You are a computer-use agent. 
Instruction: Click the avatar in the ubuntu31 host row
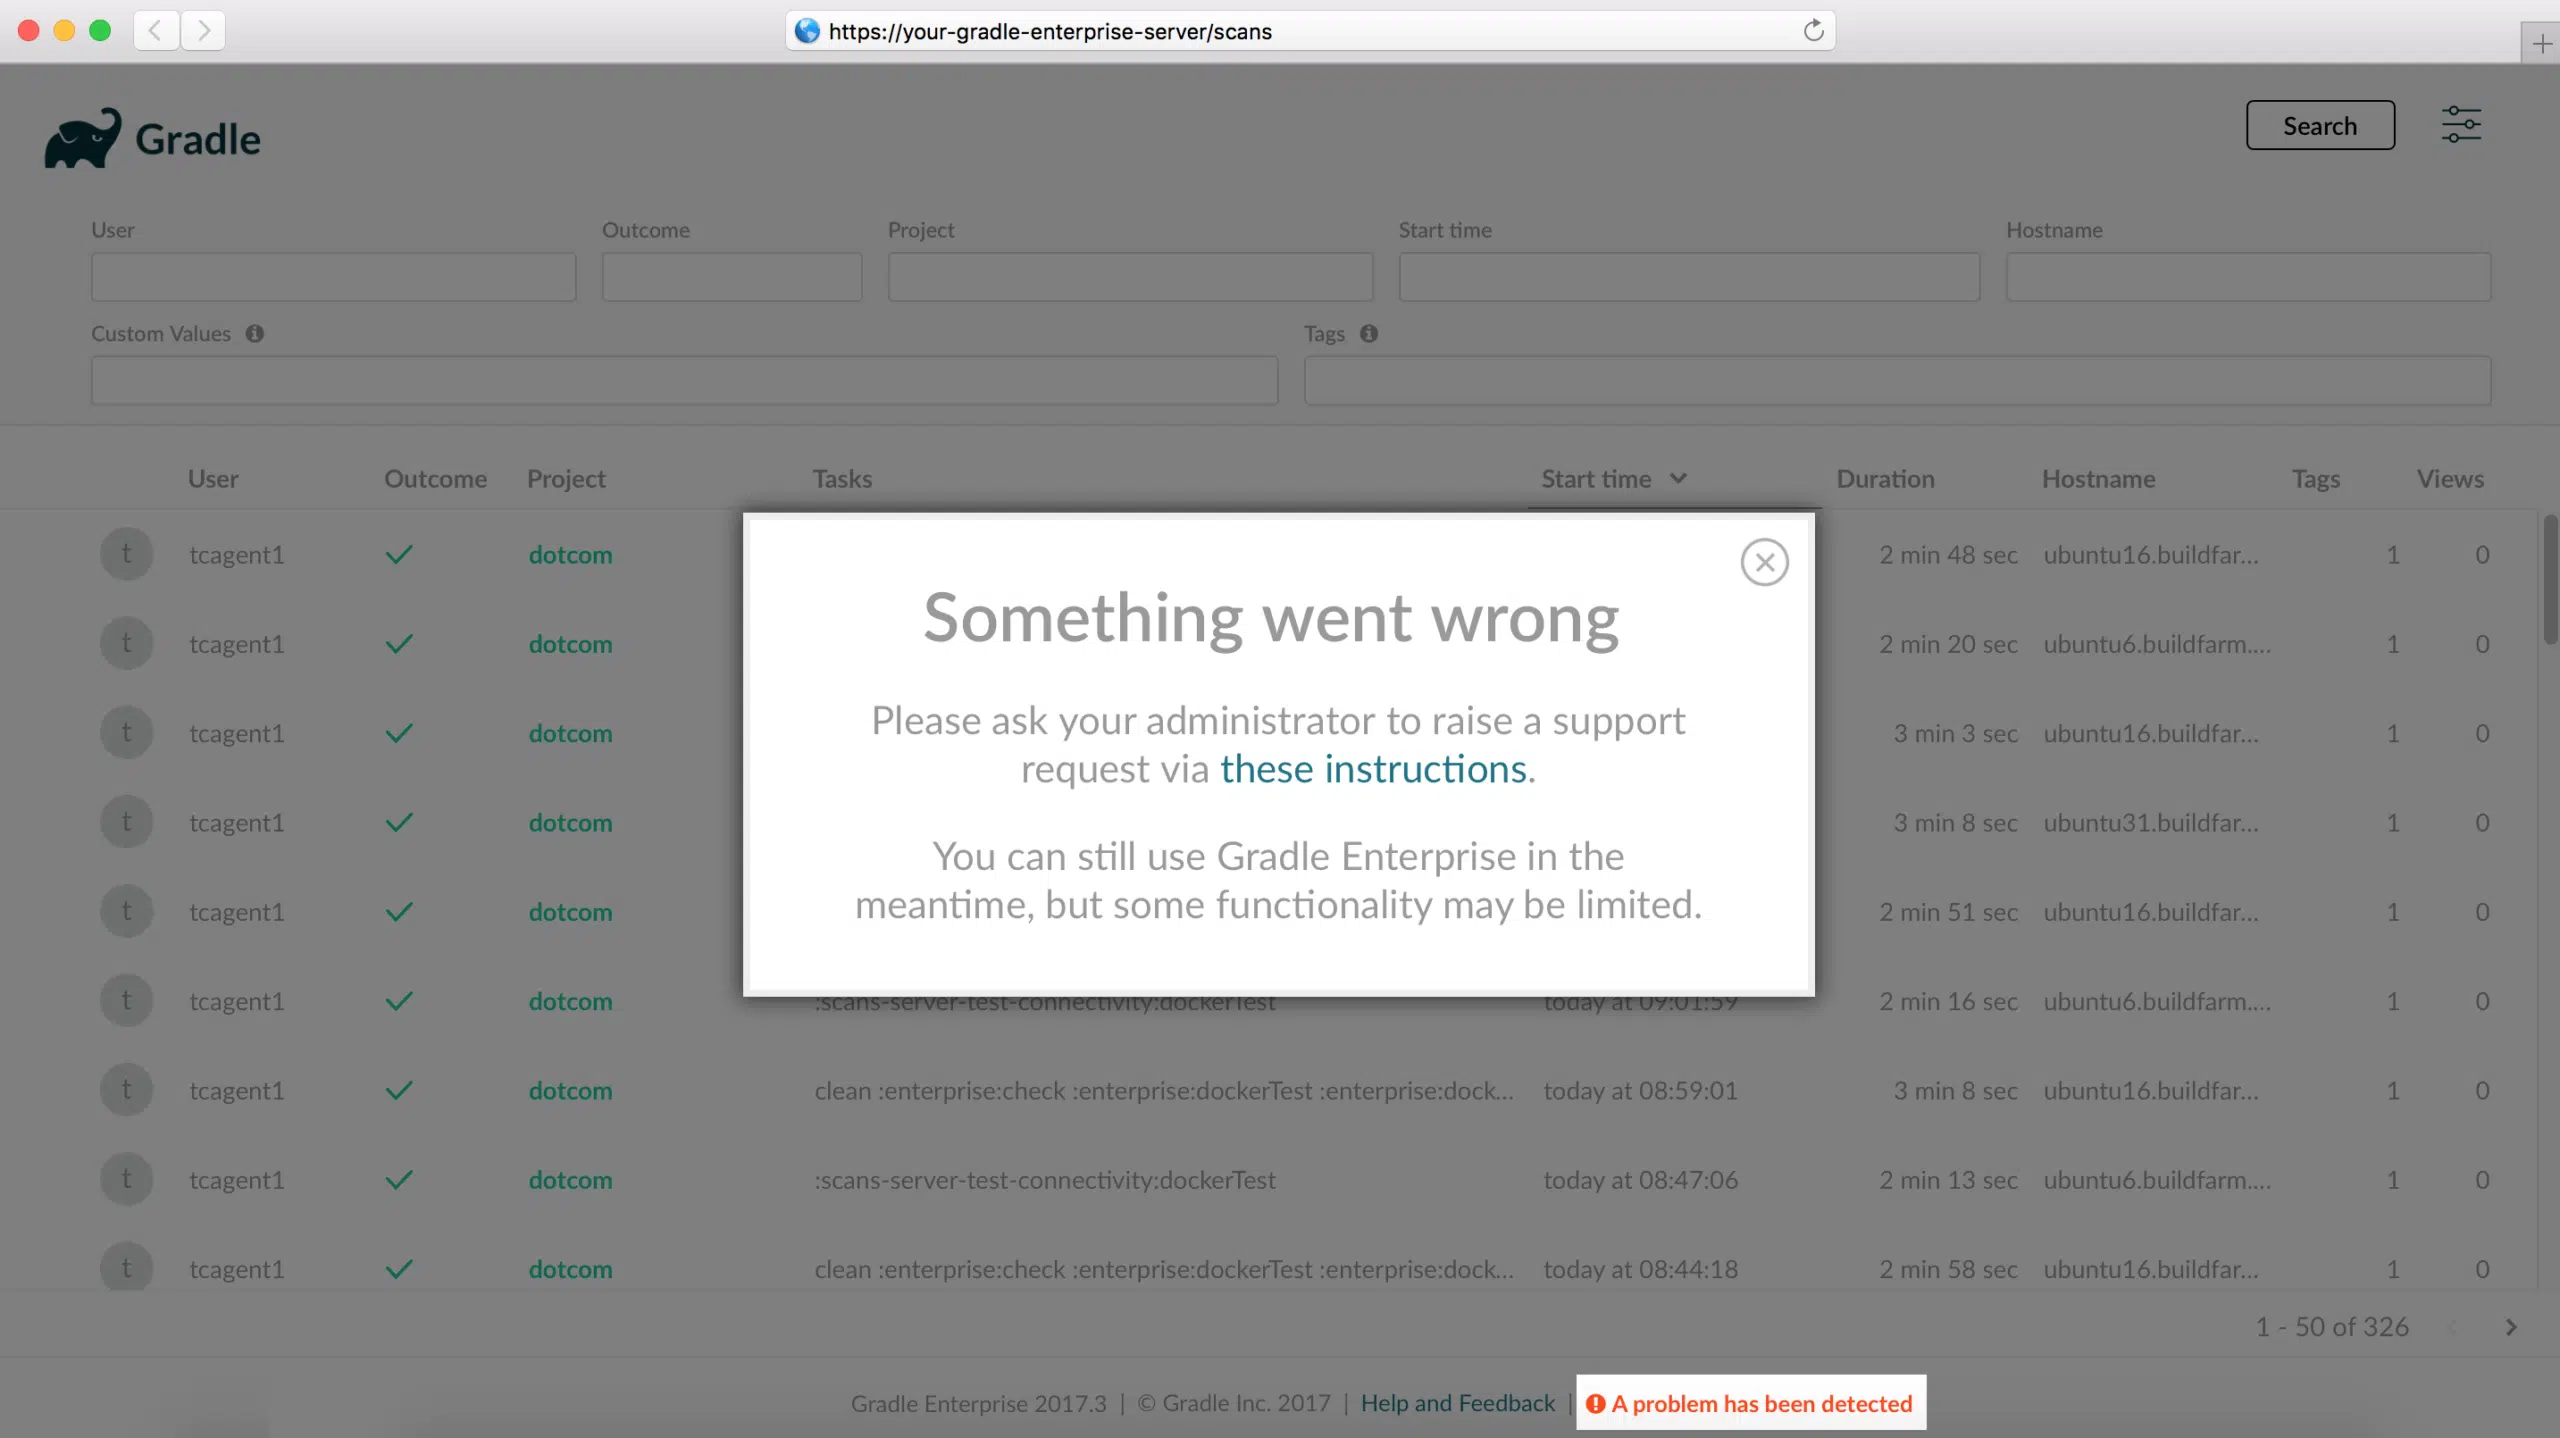126,822
